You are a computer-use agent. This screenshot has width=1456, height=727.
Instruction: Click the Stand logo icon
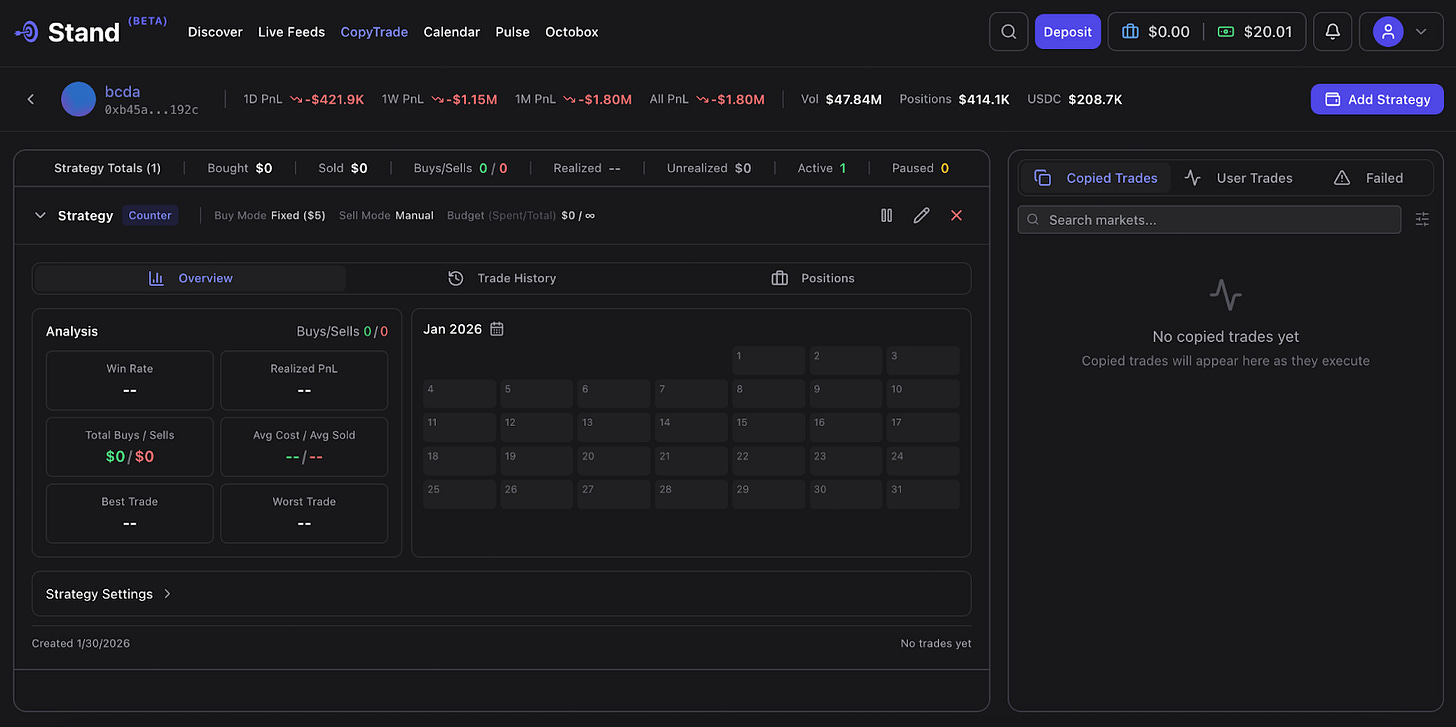[27, 32]
